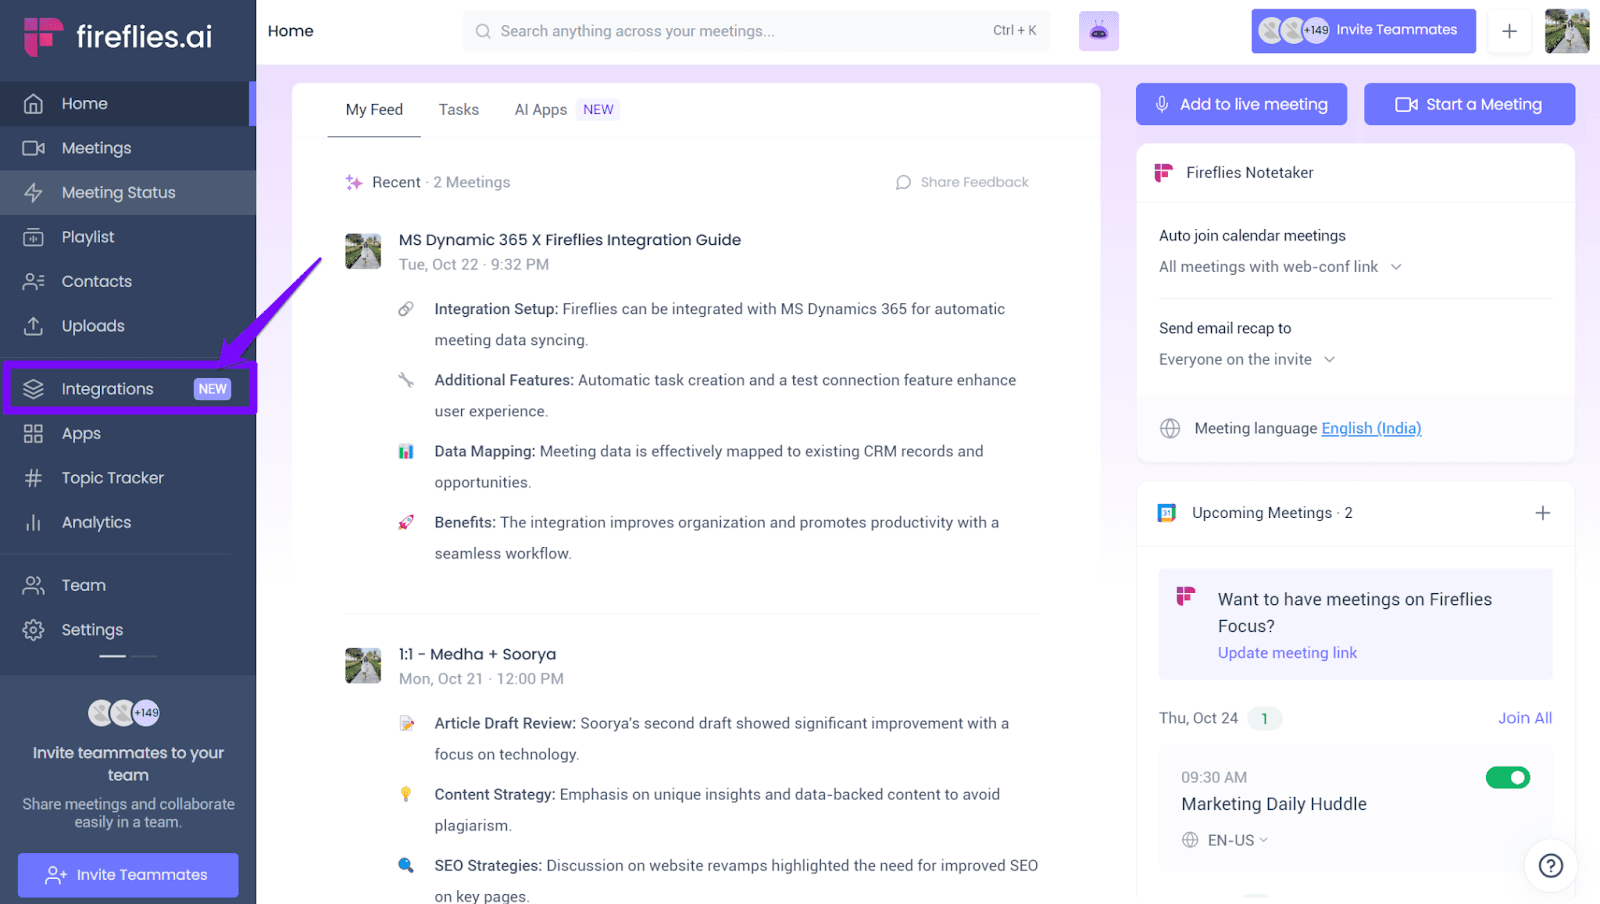Click the Playlist icon
The width and height of the screenshot is (1600, 904).
[x=33, y=237]
